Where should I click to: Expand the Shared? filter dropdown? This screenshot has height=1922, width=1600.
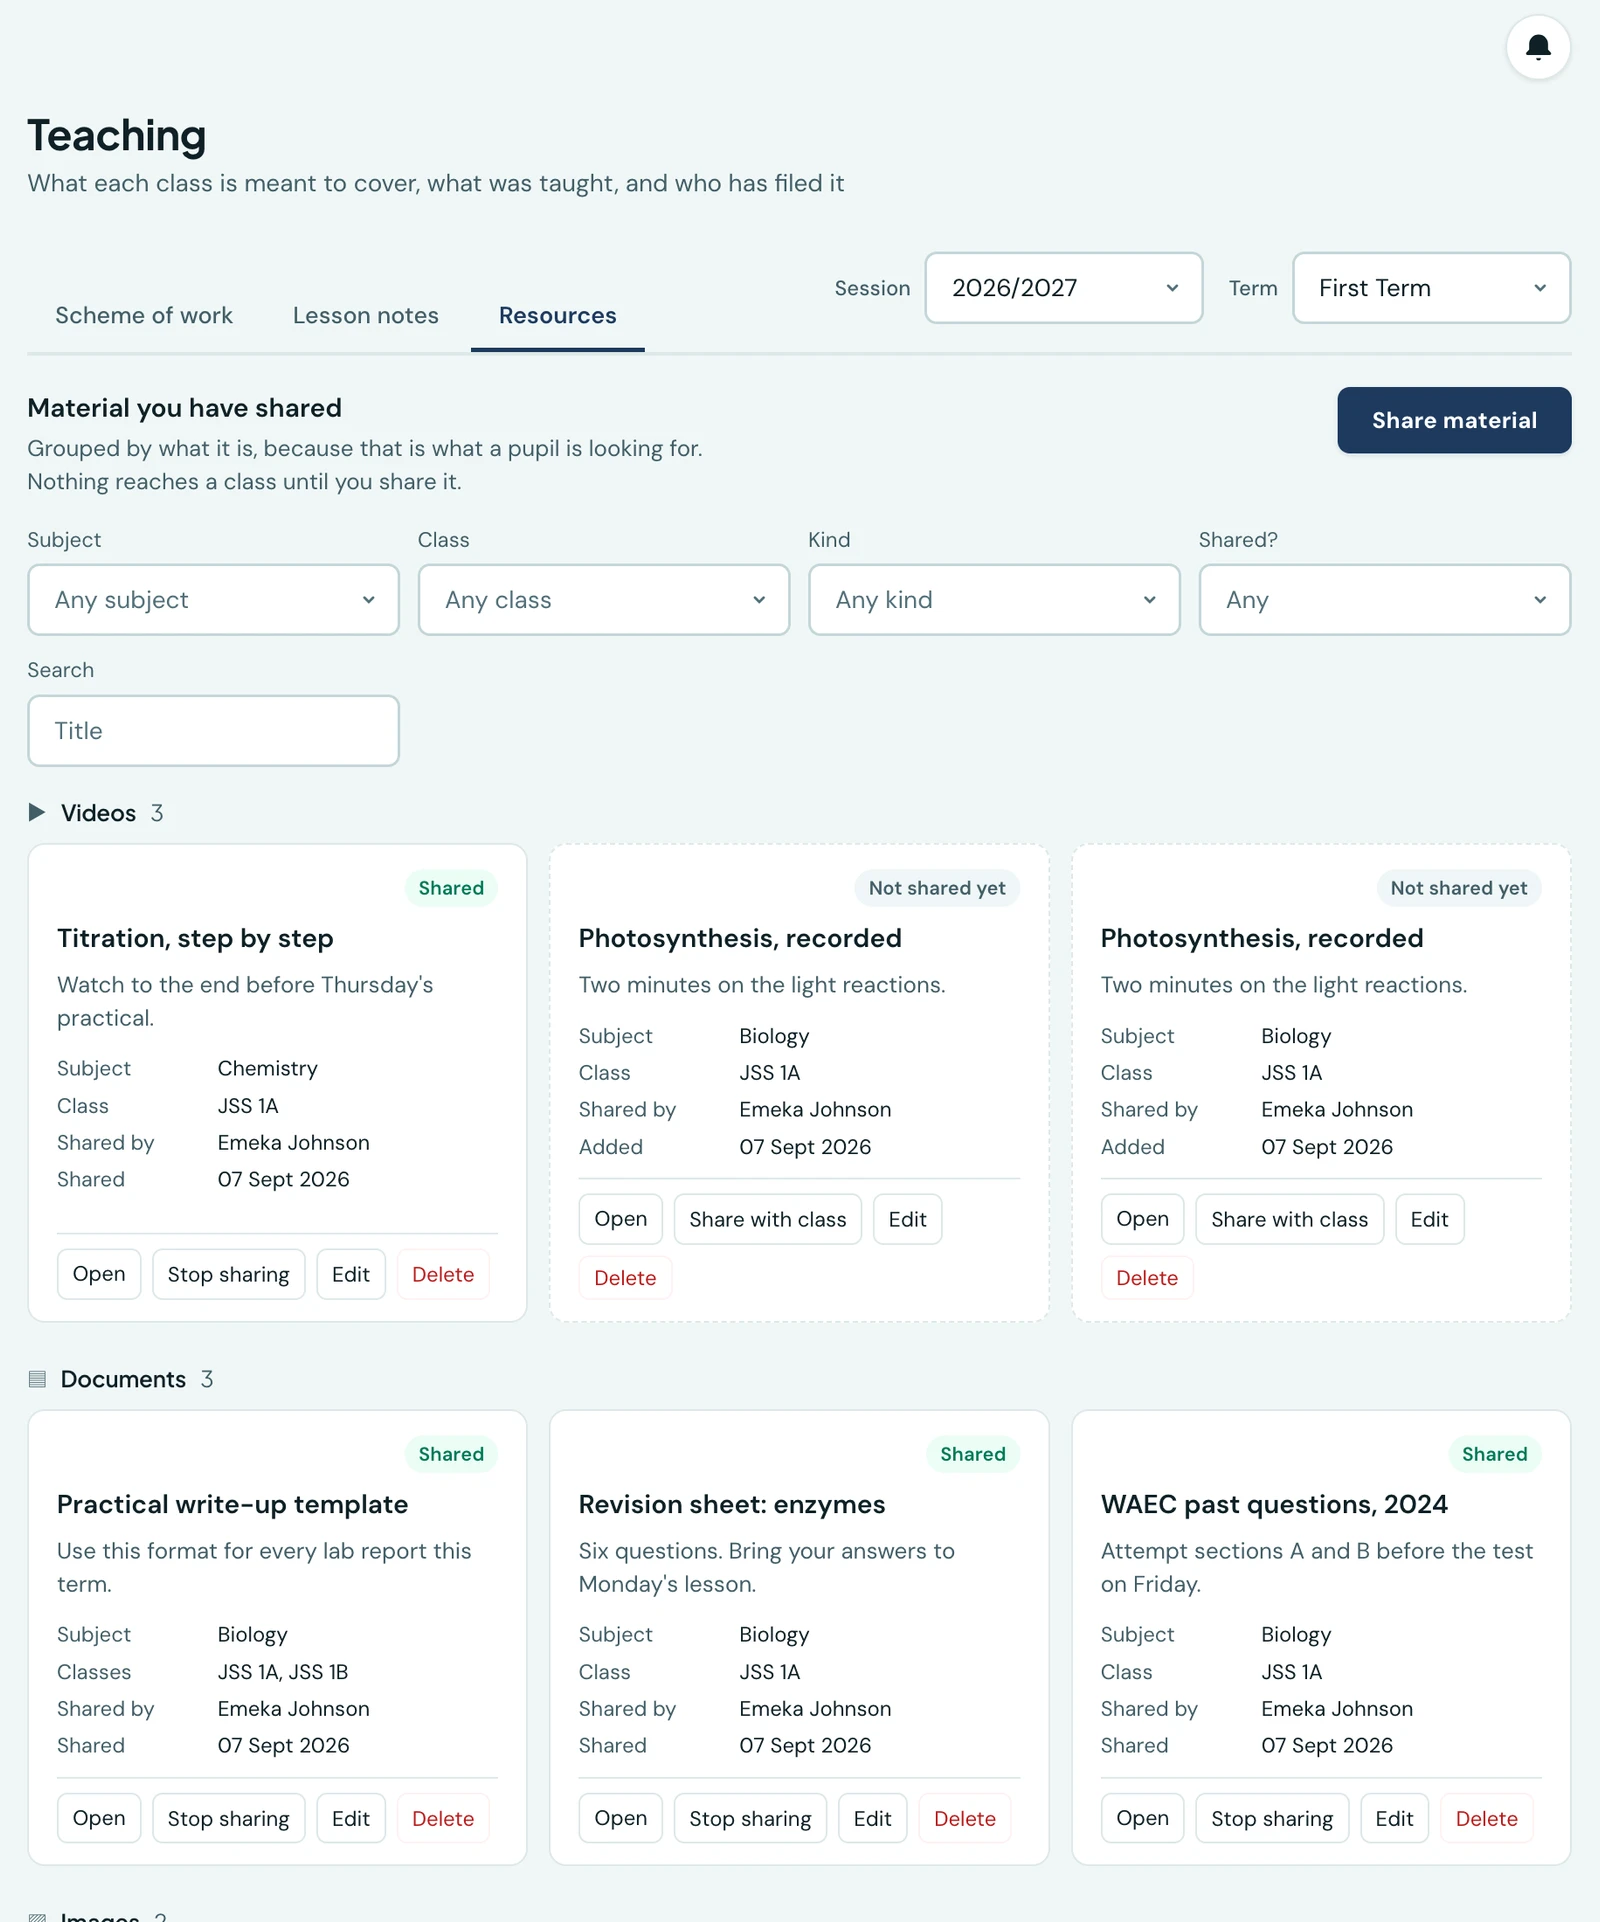tap(1385, 600)
